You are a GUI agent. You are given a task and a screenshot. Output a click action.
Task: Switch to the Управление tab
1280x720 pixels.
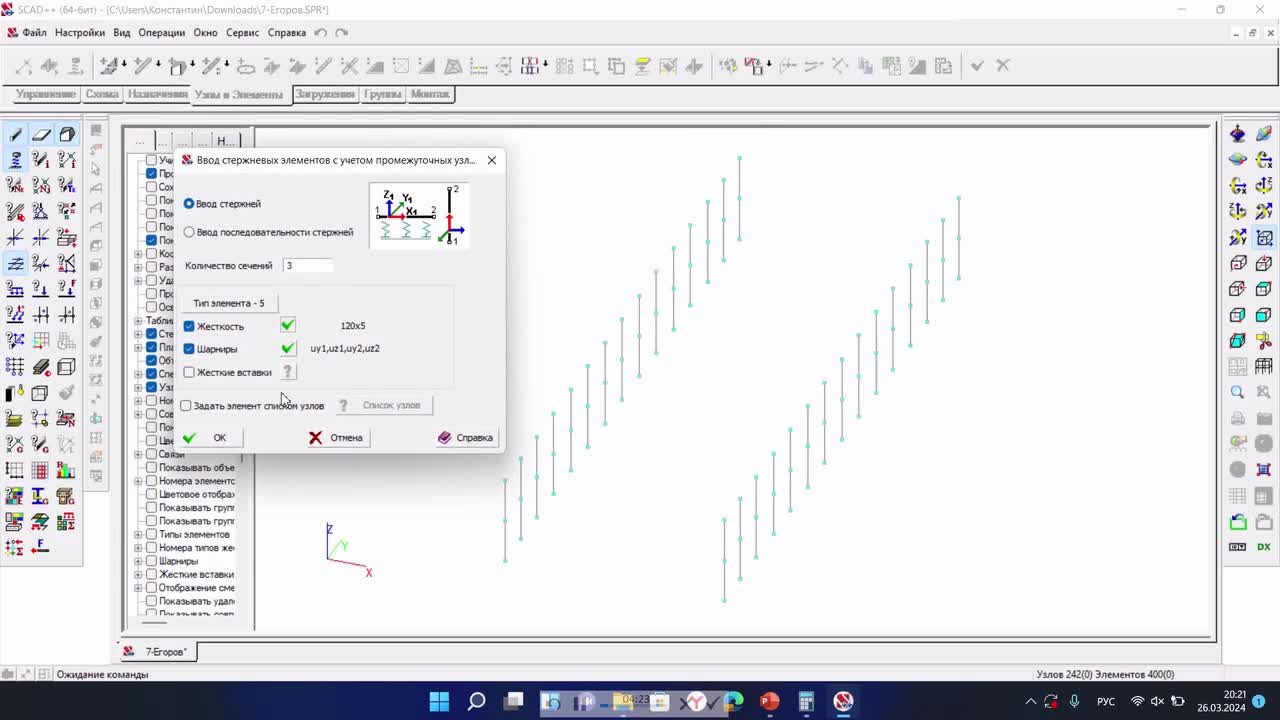point(46,94)
